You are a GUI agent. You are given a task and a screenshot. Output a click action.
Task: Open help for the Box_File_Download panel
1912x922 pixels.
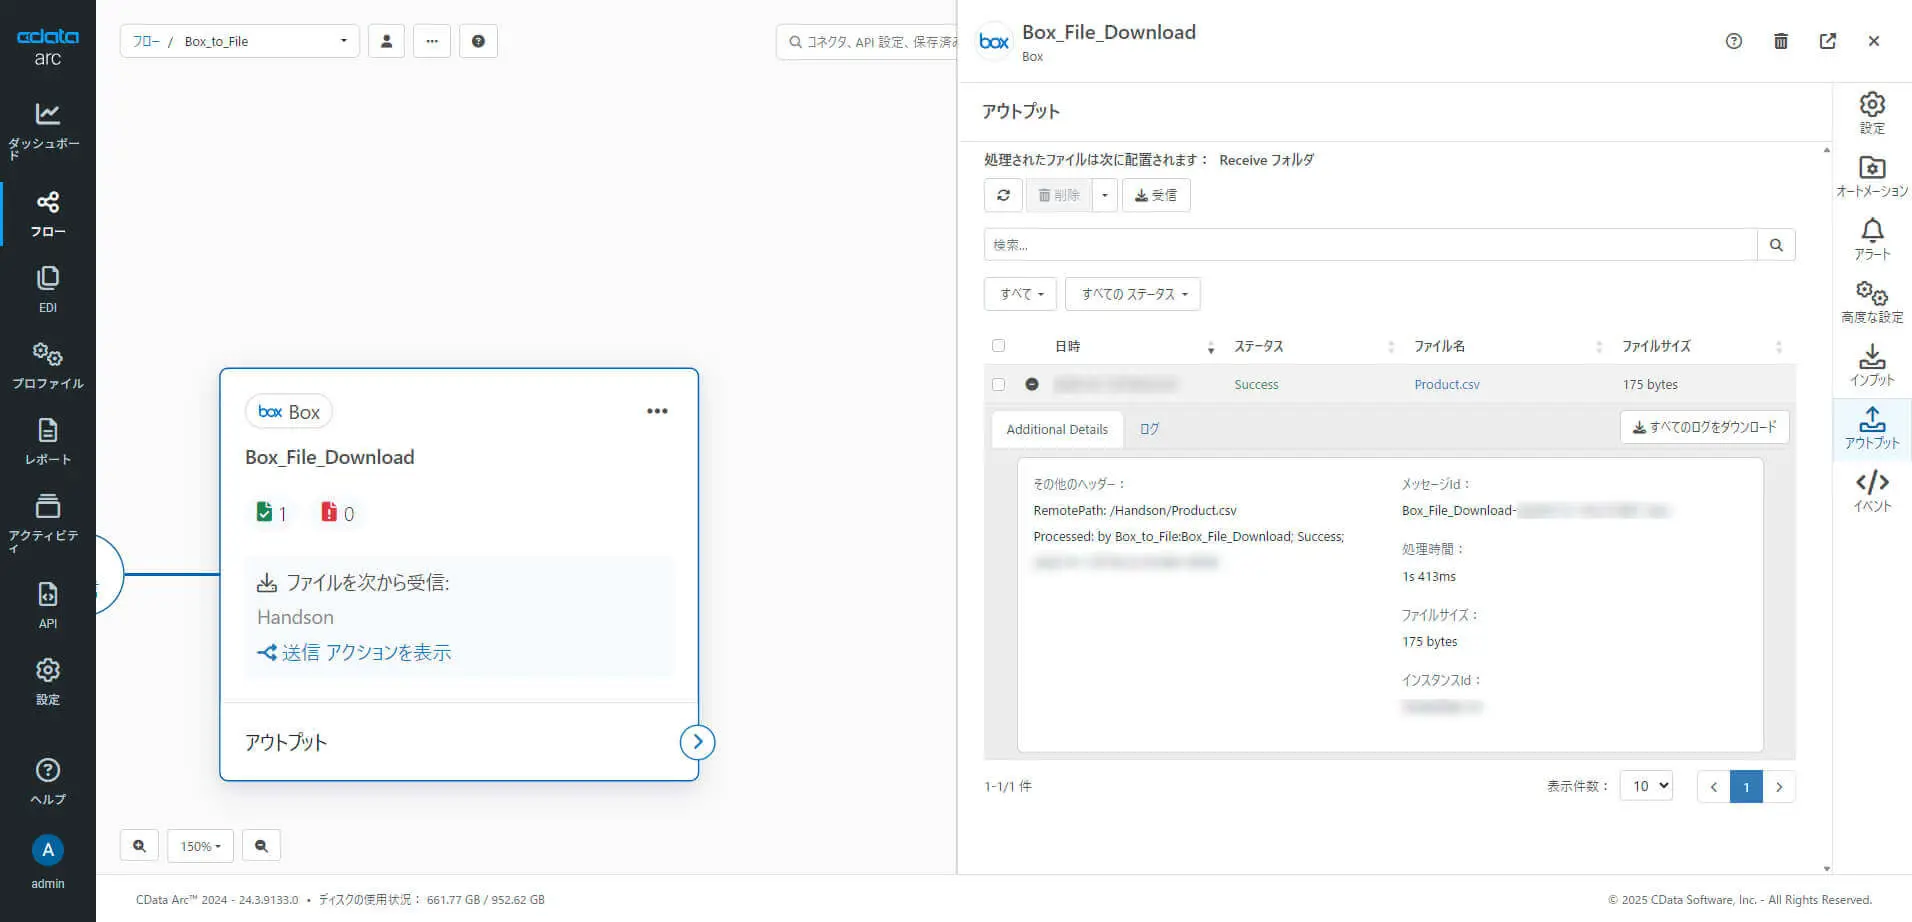(x=1734, y=41)
